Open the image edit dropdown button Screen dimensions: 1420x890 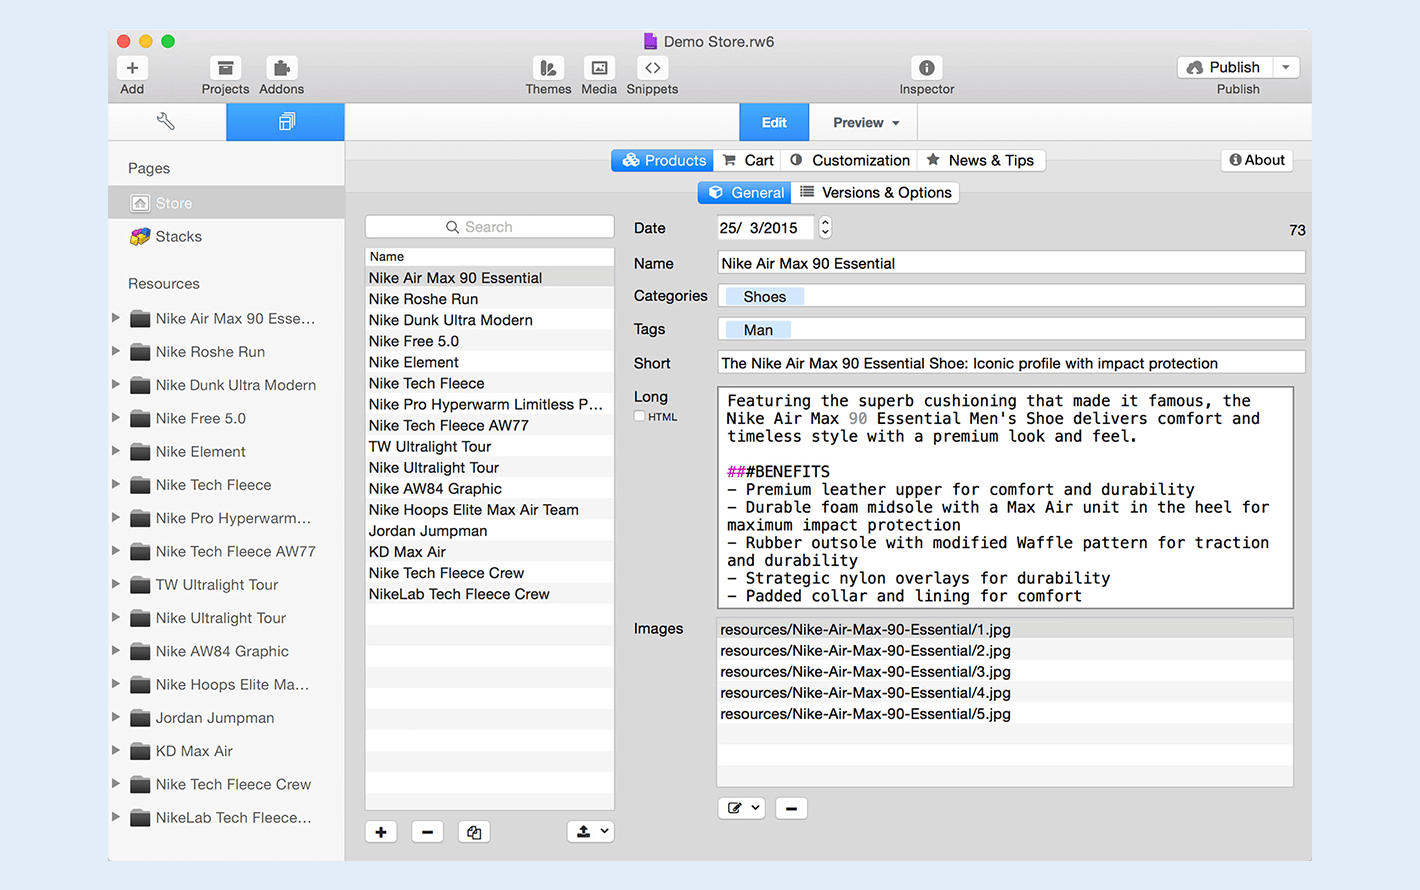click(x=742, y=808)
